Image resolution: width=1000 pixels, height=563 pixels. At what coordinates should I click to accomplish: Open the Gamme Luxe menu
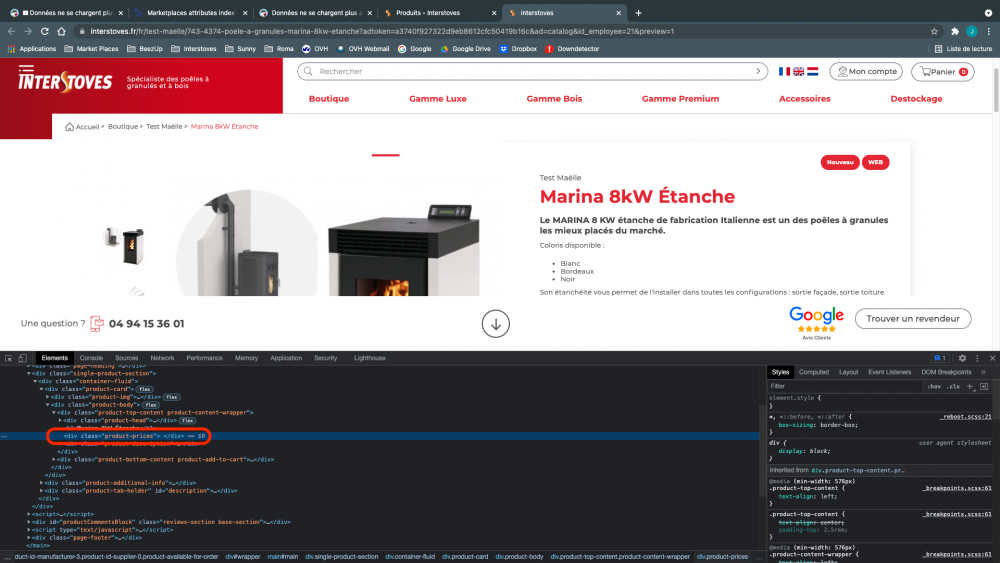pos(438,99)
